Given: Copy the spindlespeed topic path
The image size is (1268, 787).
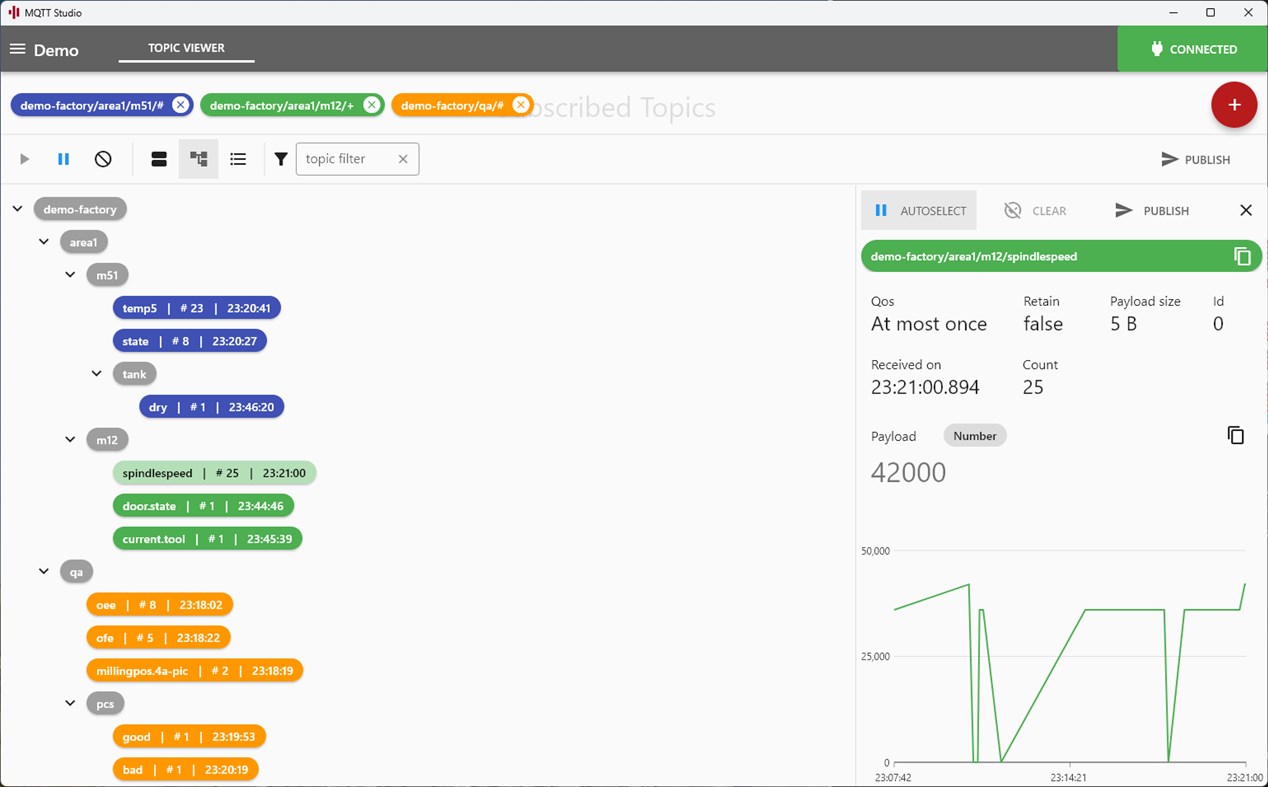Looking at the screenshot, I should (1242, 257).
